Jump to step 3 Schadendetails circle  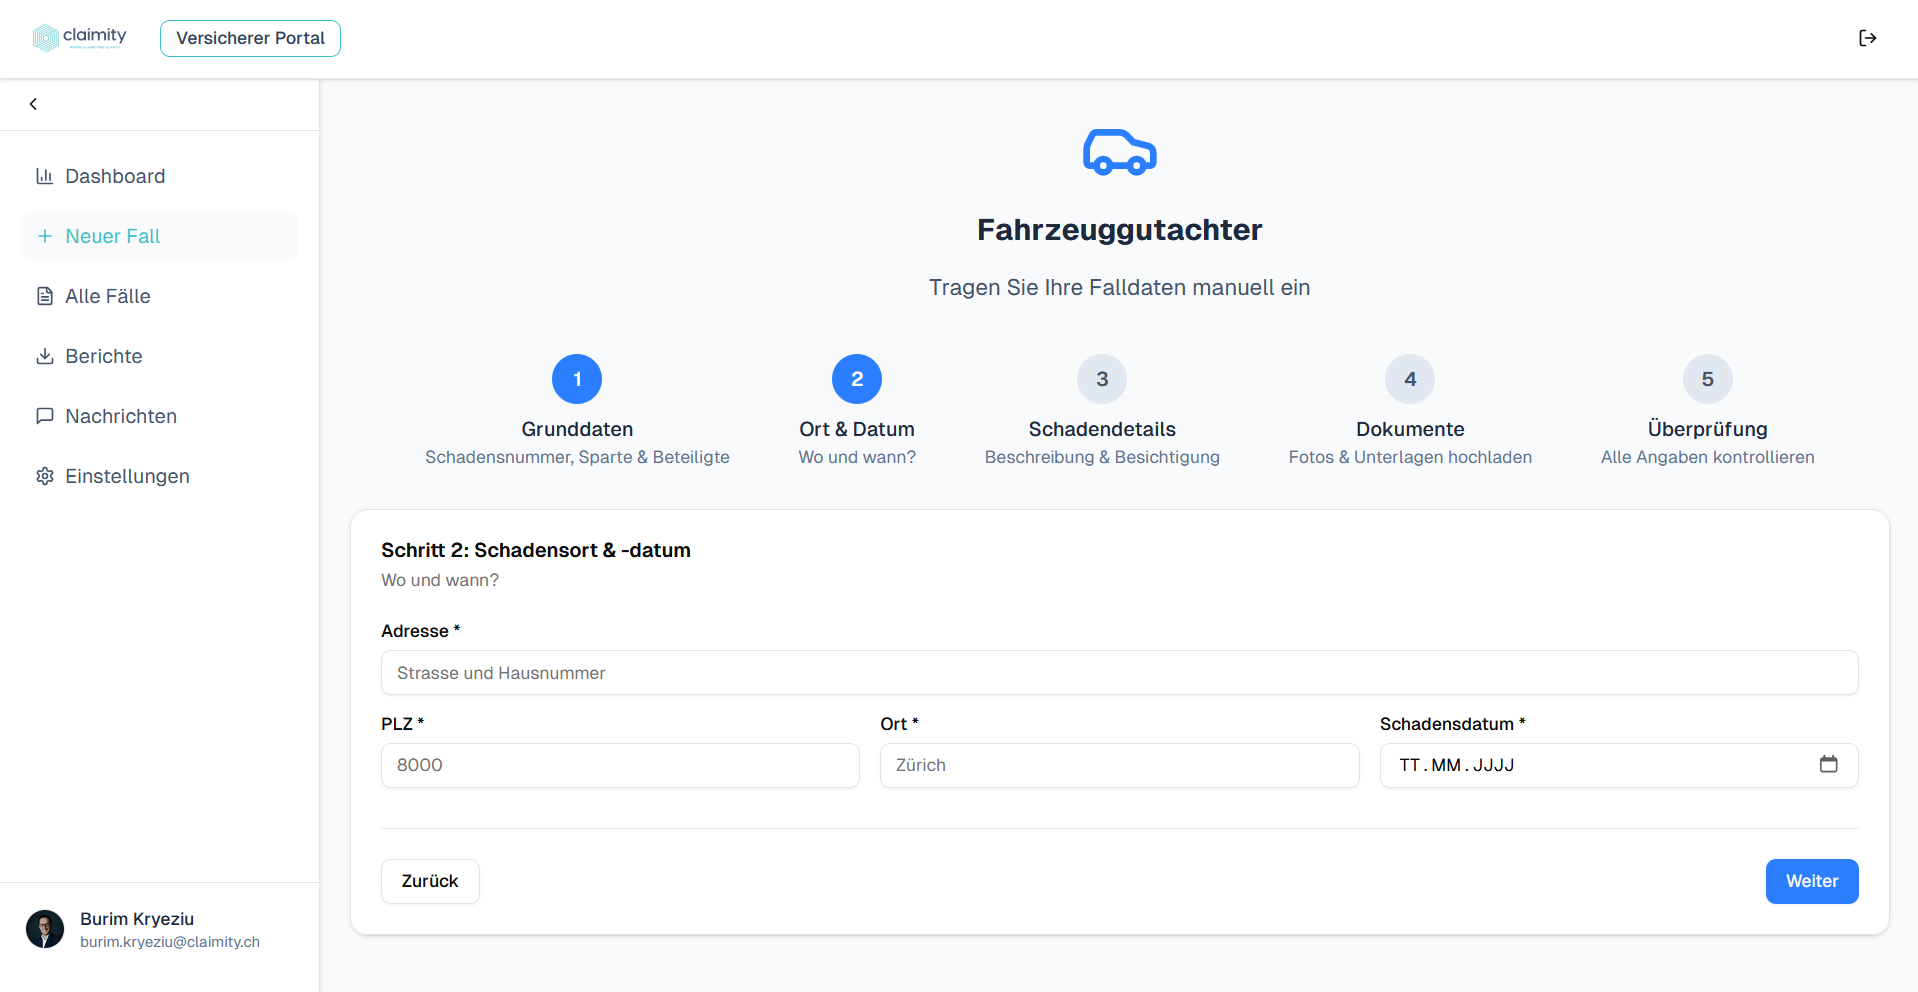[x=1102, y=379]
